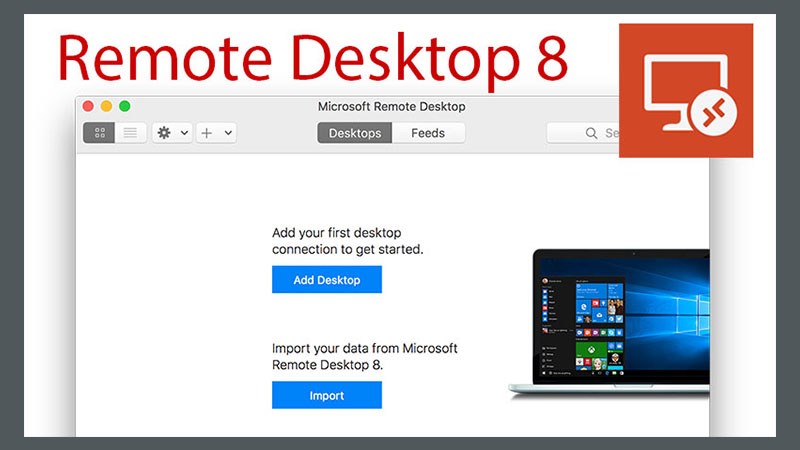Close the Microsoft Remote Desktop window
800x450 pixels.
(x=88, y=106)
